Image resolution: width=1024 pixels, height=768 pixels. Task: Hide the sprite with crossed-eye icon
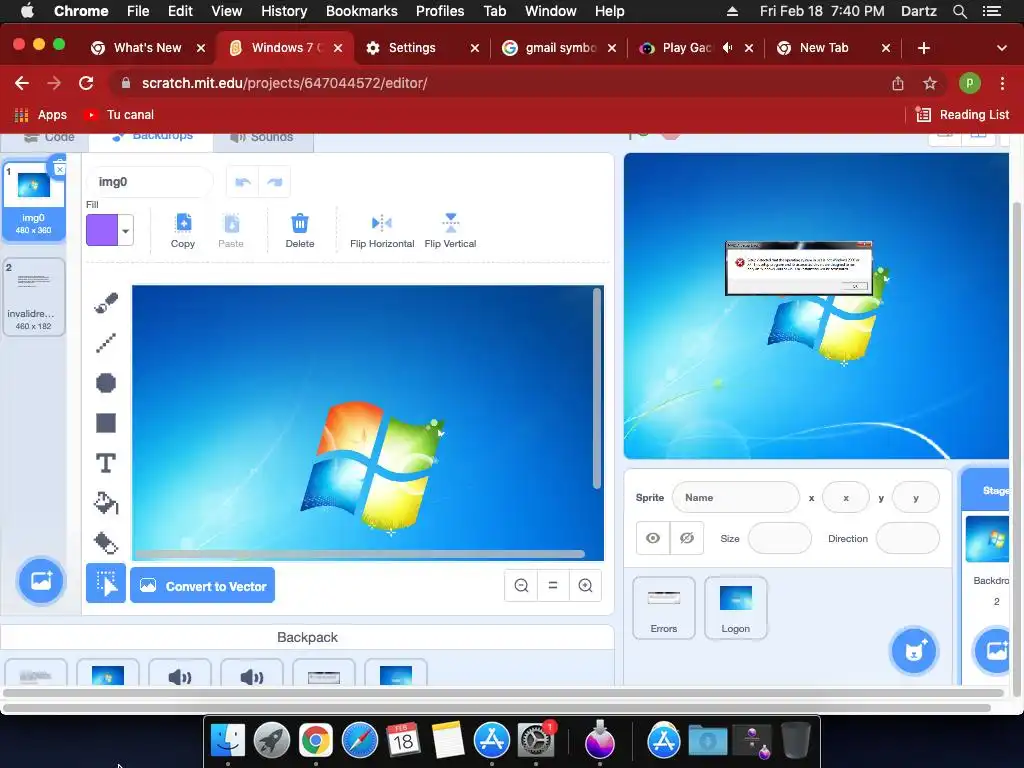click(x=687, y=538)
